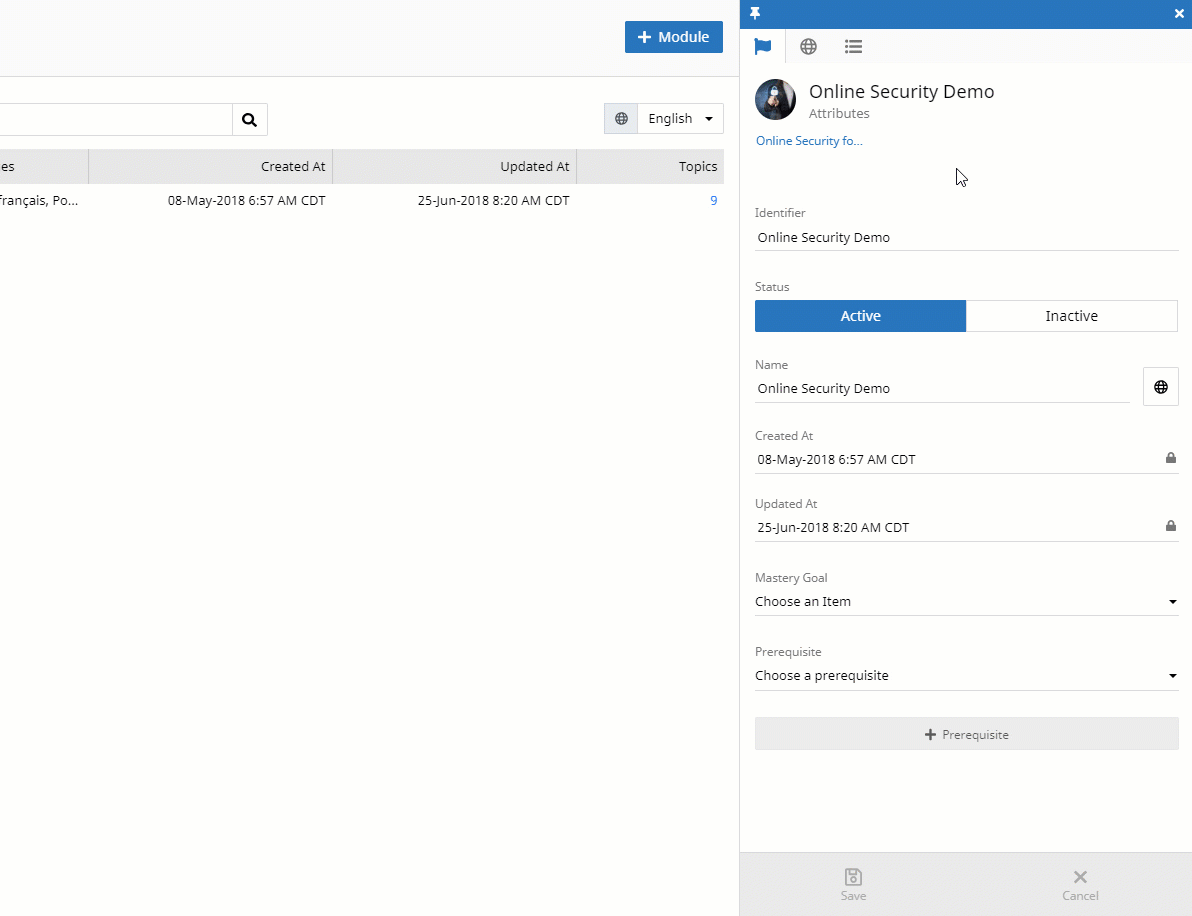Click the globe icon beside English
This screenshot has height=916, width=1192.
(621, 119)
